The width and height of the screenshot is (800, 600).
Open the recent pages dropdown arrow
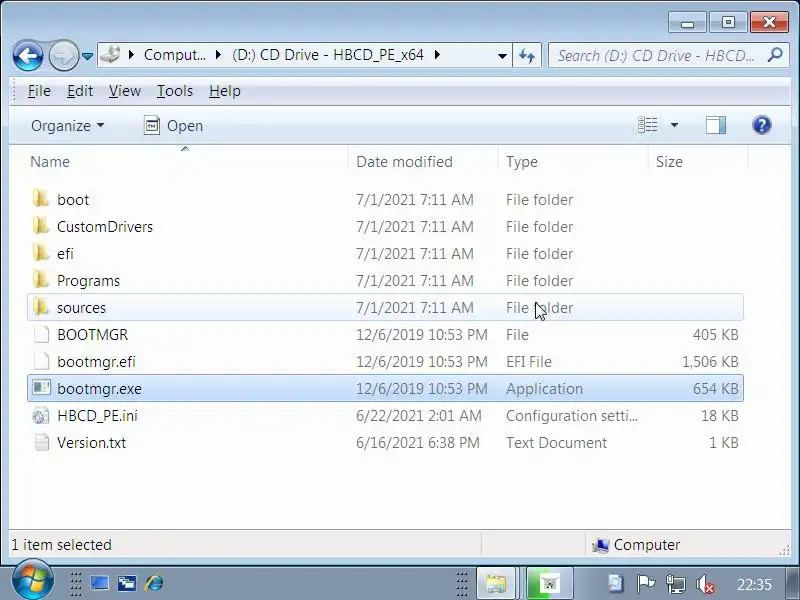pos(87,56)
